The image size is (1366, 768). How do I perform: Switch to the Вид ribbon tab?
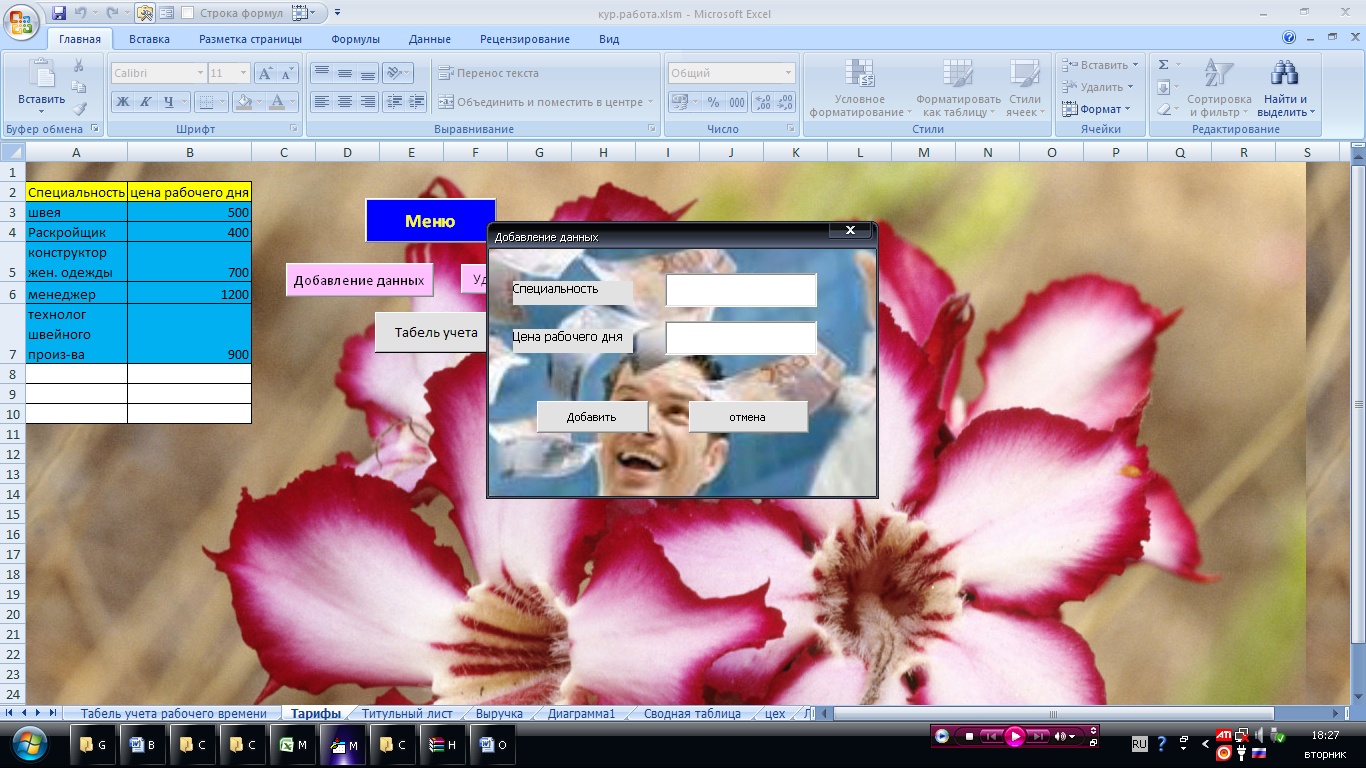pos(609,39)
